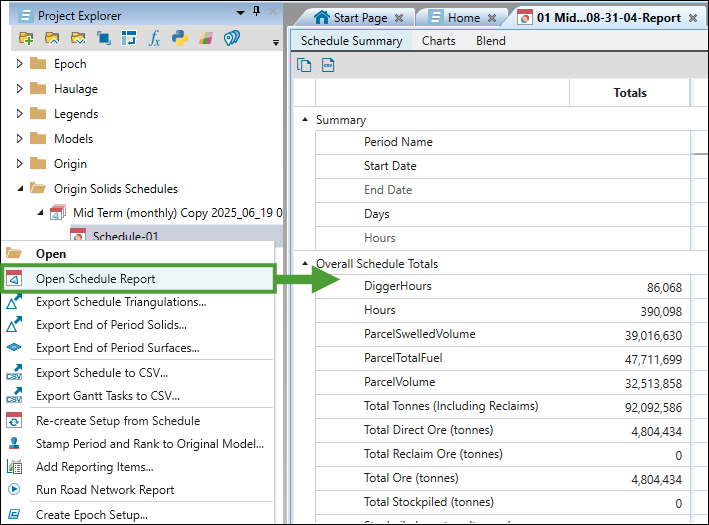Switch to the Charts tab
The height and width of the screenshot is (525, 709).
point(438,41)
